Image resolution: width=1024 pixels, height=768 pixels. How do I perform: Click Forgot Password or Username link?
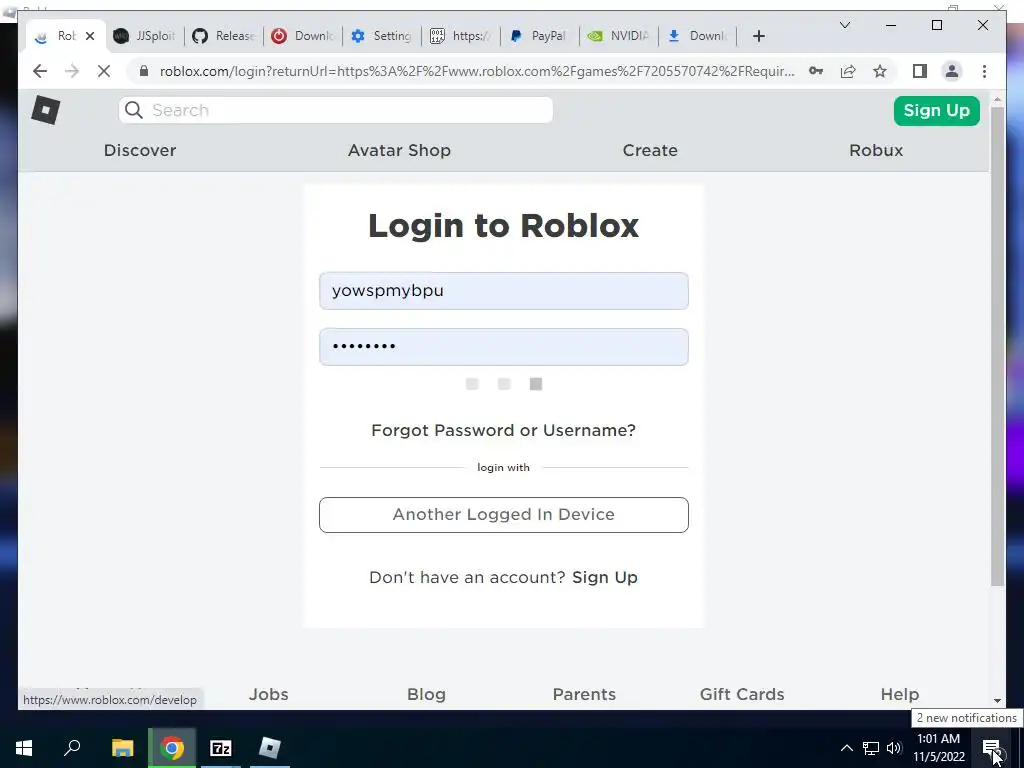504,430
